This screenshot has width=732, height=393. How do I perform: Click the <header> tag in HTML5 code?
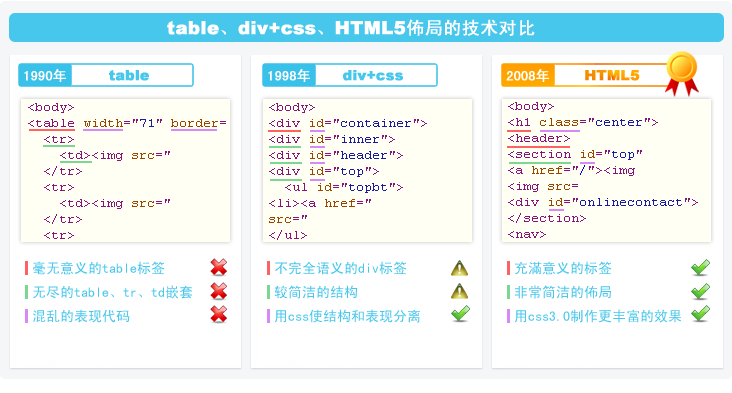point(539,138)
